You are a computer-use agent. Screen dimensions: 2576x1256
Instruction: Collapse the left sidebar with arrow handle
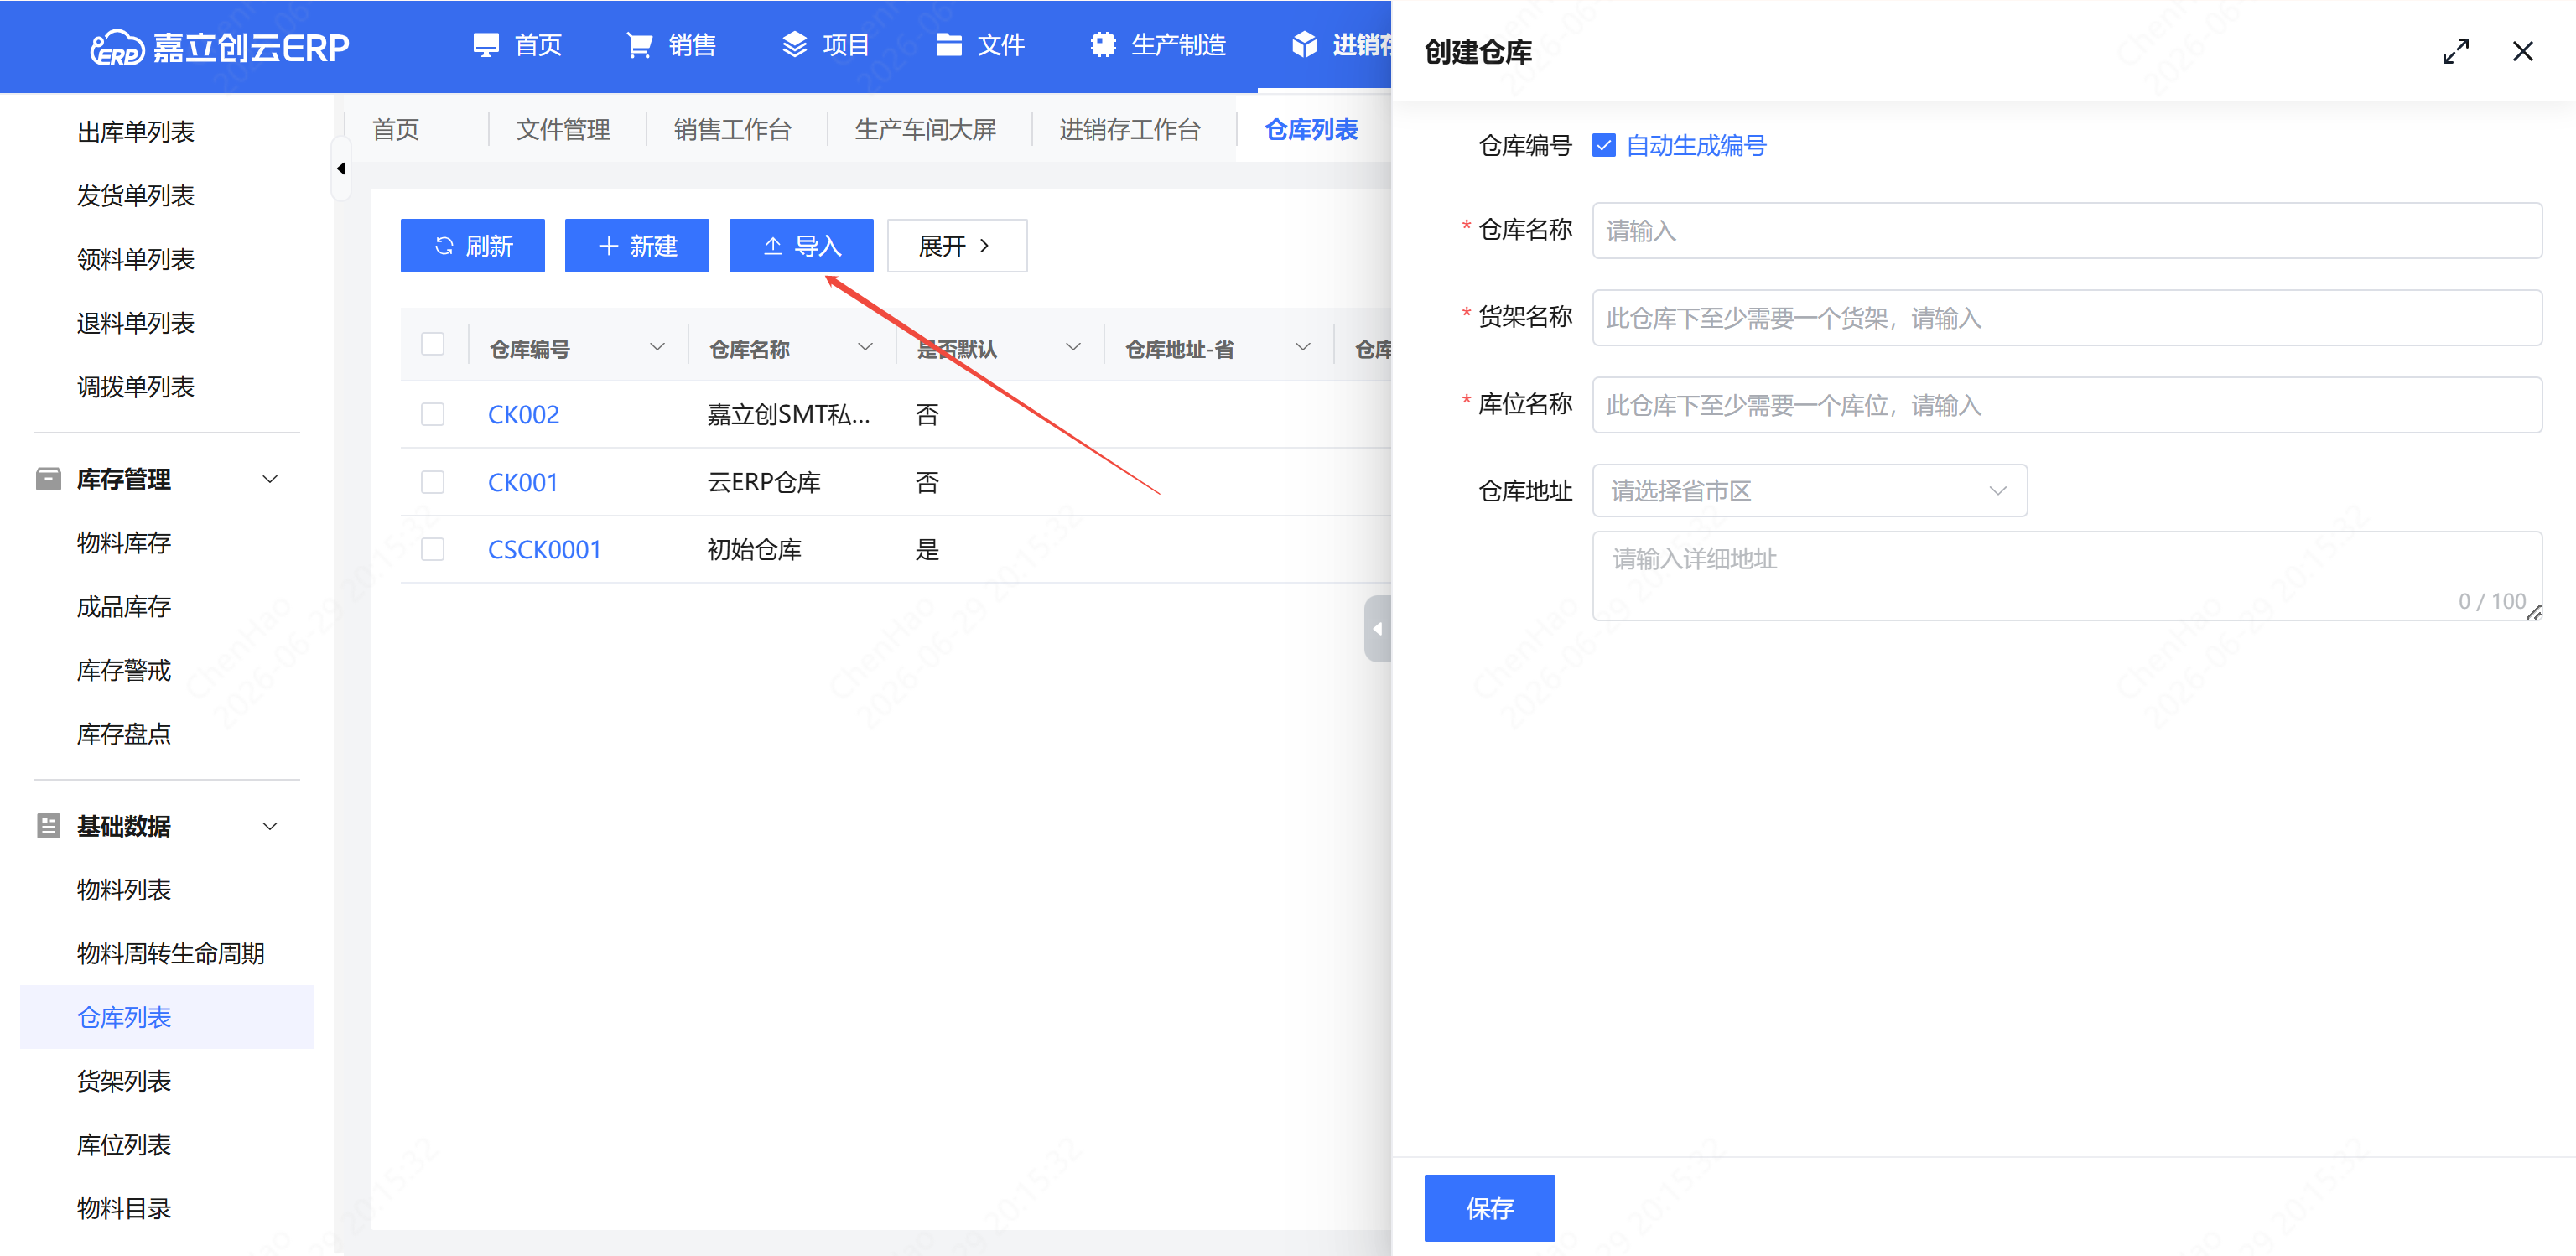341,168
